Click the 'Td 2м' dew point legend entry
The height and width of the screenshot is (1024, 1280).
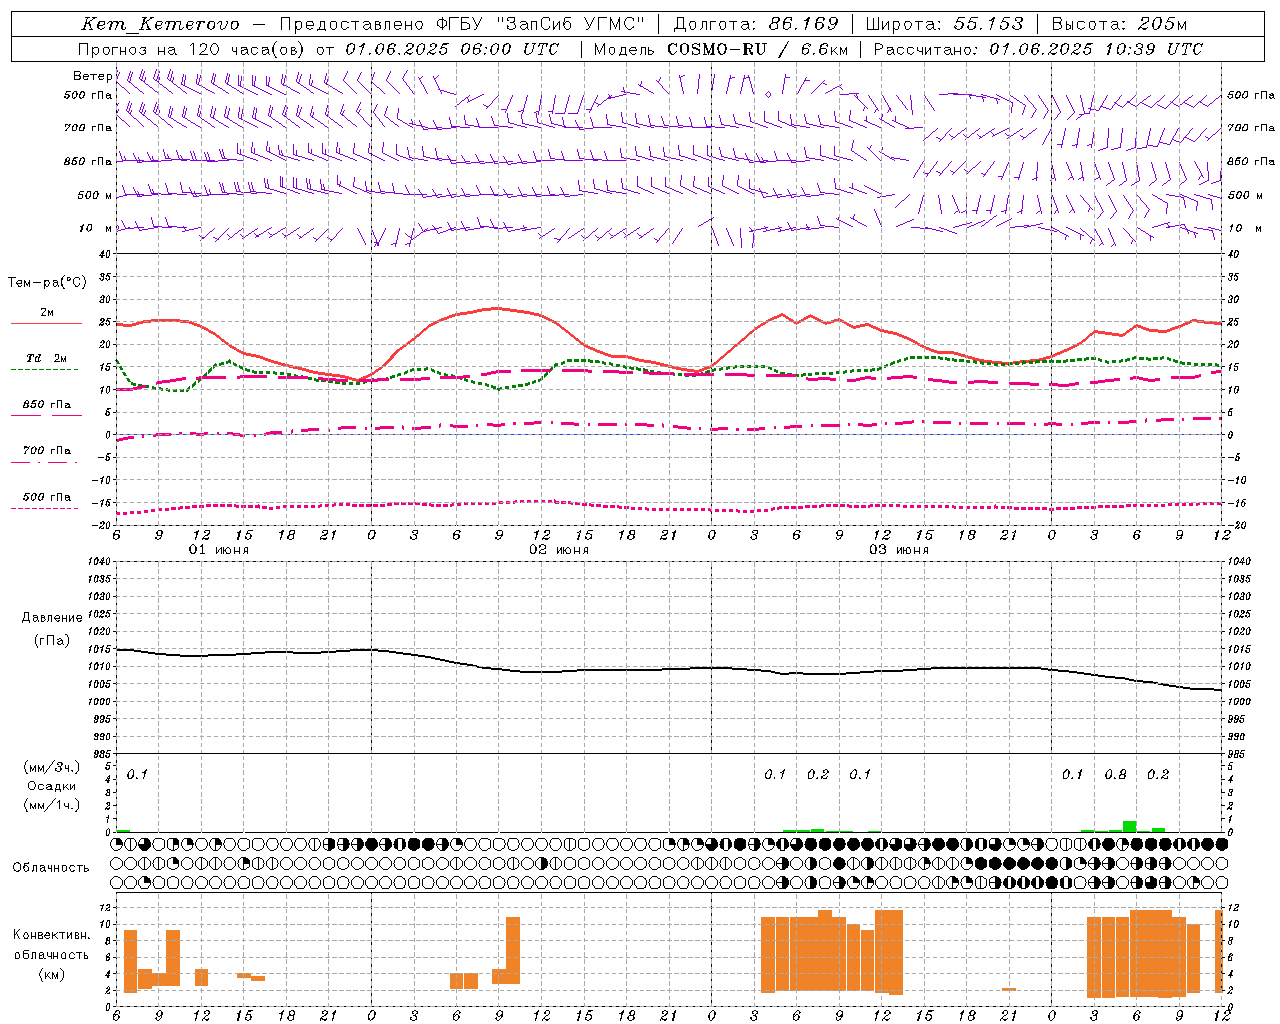click(46, 358)
